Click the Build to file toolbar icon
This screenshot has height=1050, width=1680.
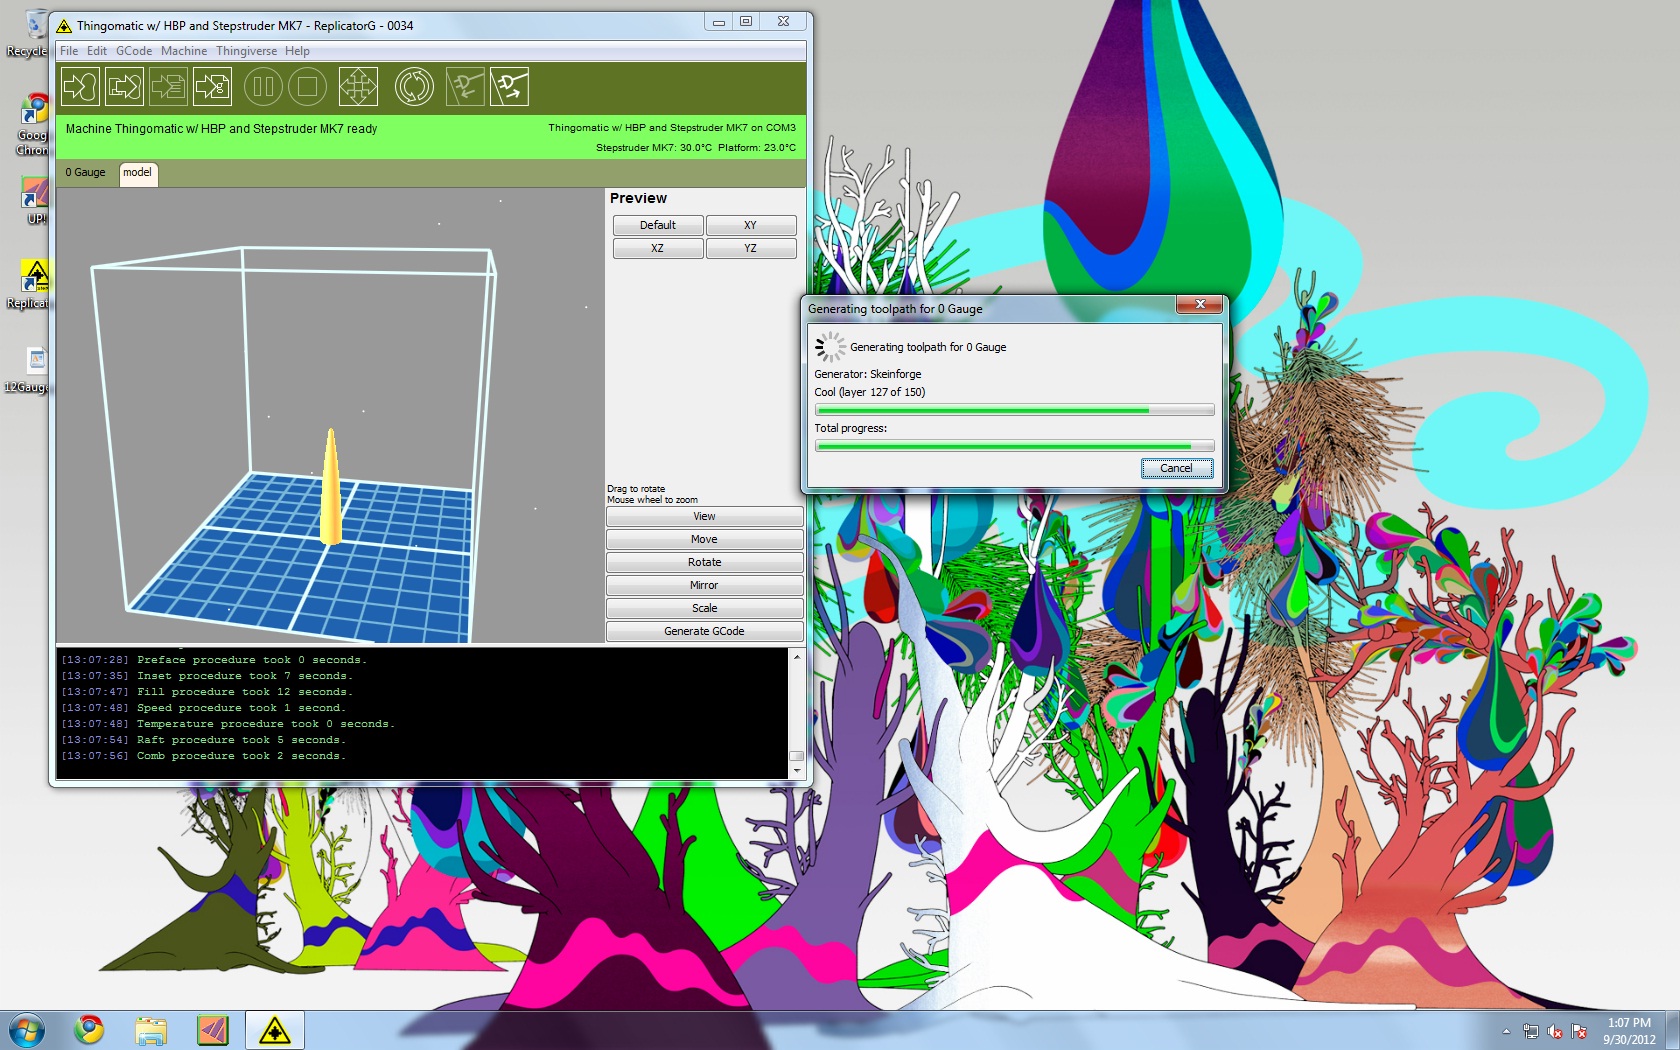point(212,87)
